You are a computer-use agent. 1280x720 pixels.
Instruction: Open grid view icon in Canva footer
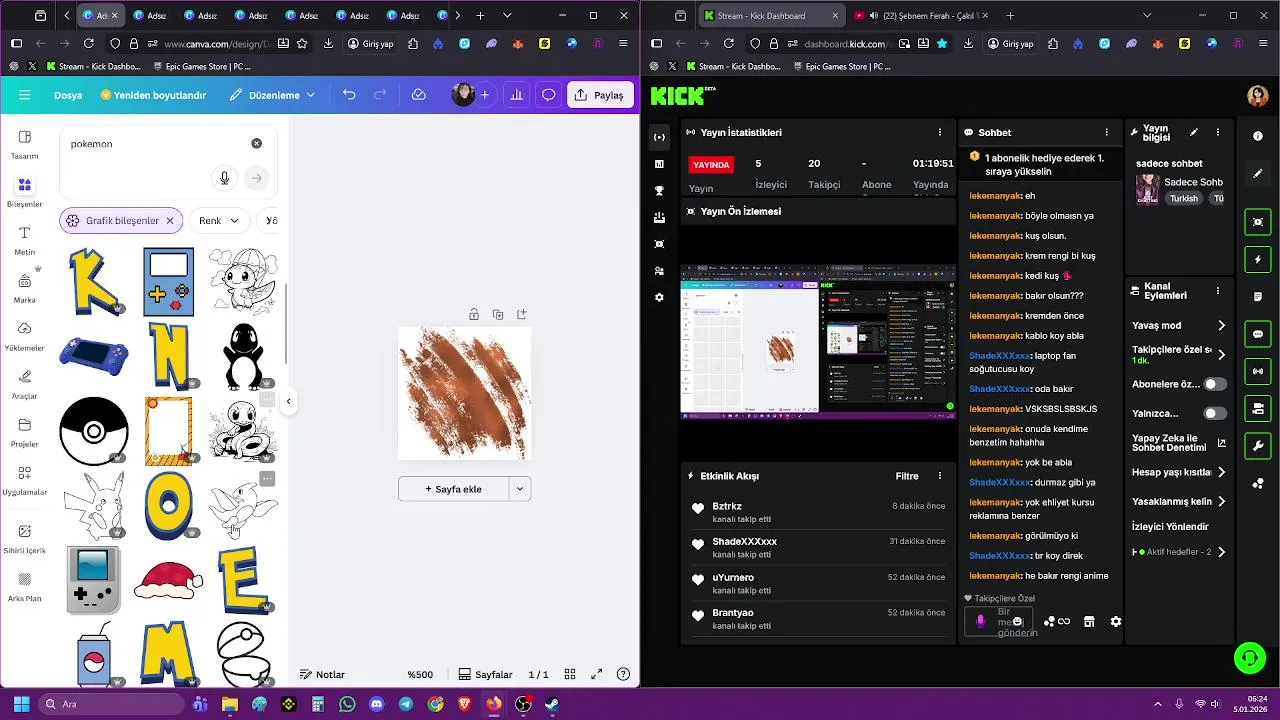tap(570, 675)
